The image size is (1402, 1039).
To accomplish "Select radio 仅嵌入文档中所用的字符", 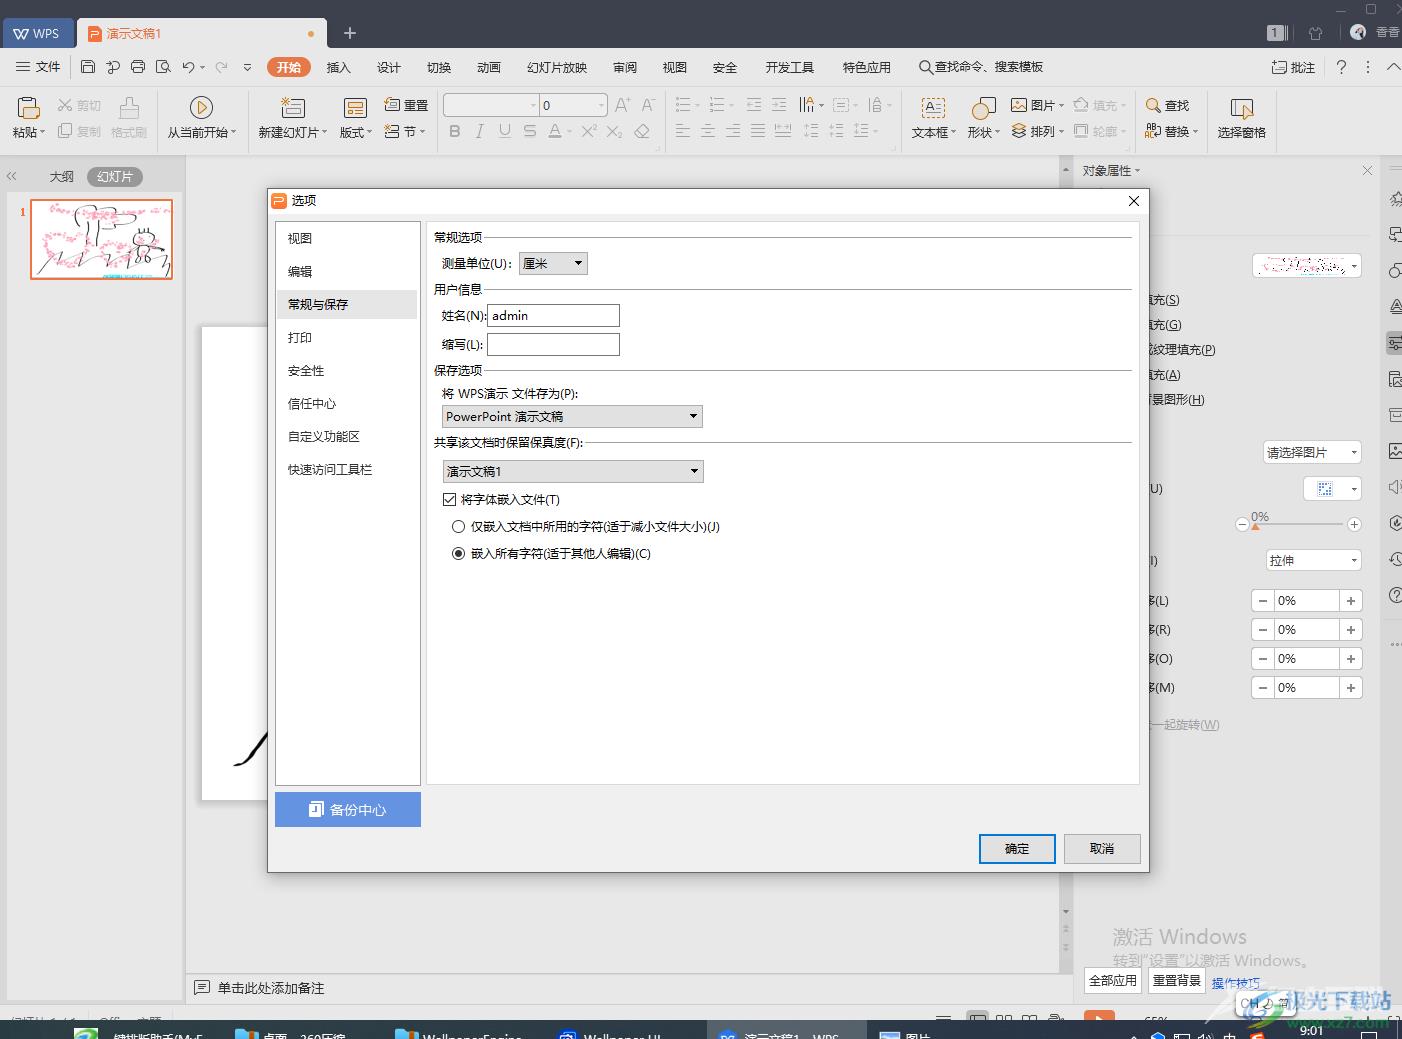I will pyautogui.click(x=458, y=526).
